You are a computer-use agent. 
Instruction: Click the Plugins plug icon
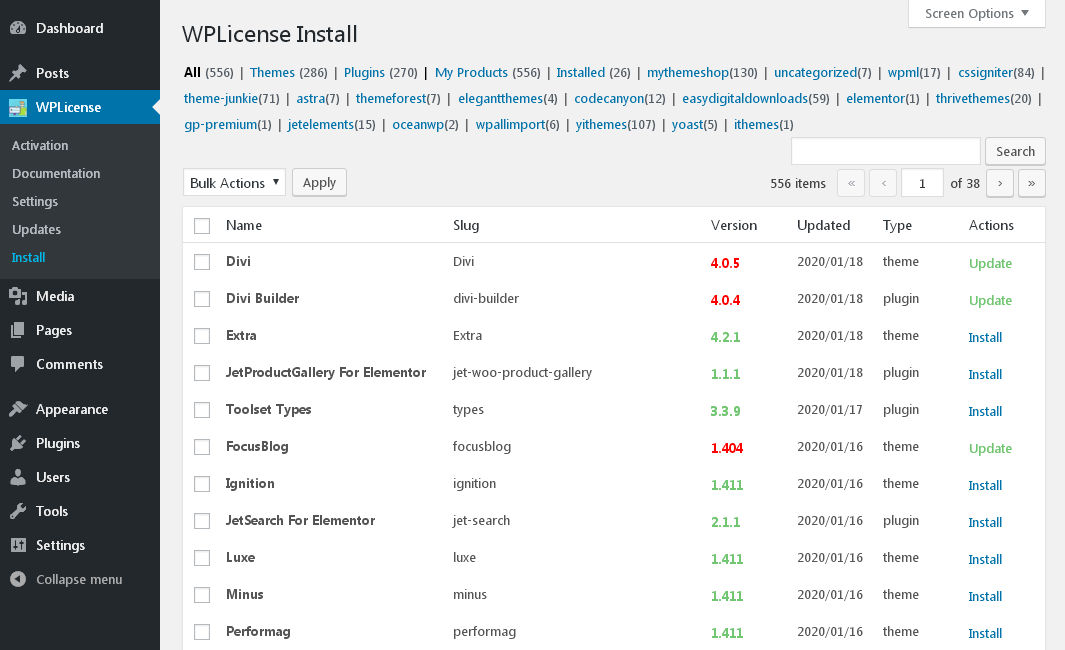18,443
